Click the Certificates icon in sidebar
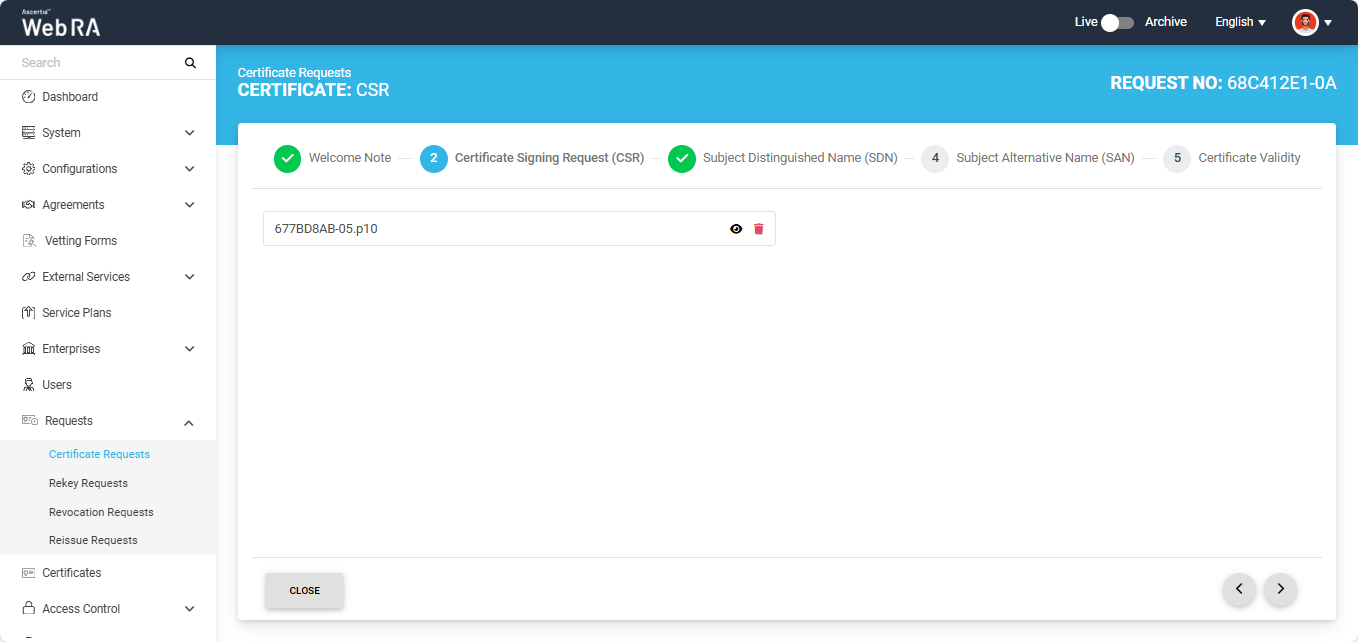This screenshot has width=1358, height=642. point(29,573)
